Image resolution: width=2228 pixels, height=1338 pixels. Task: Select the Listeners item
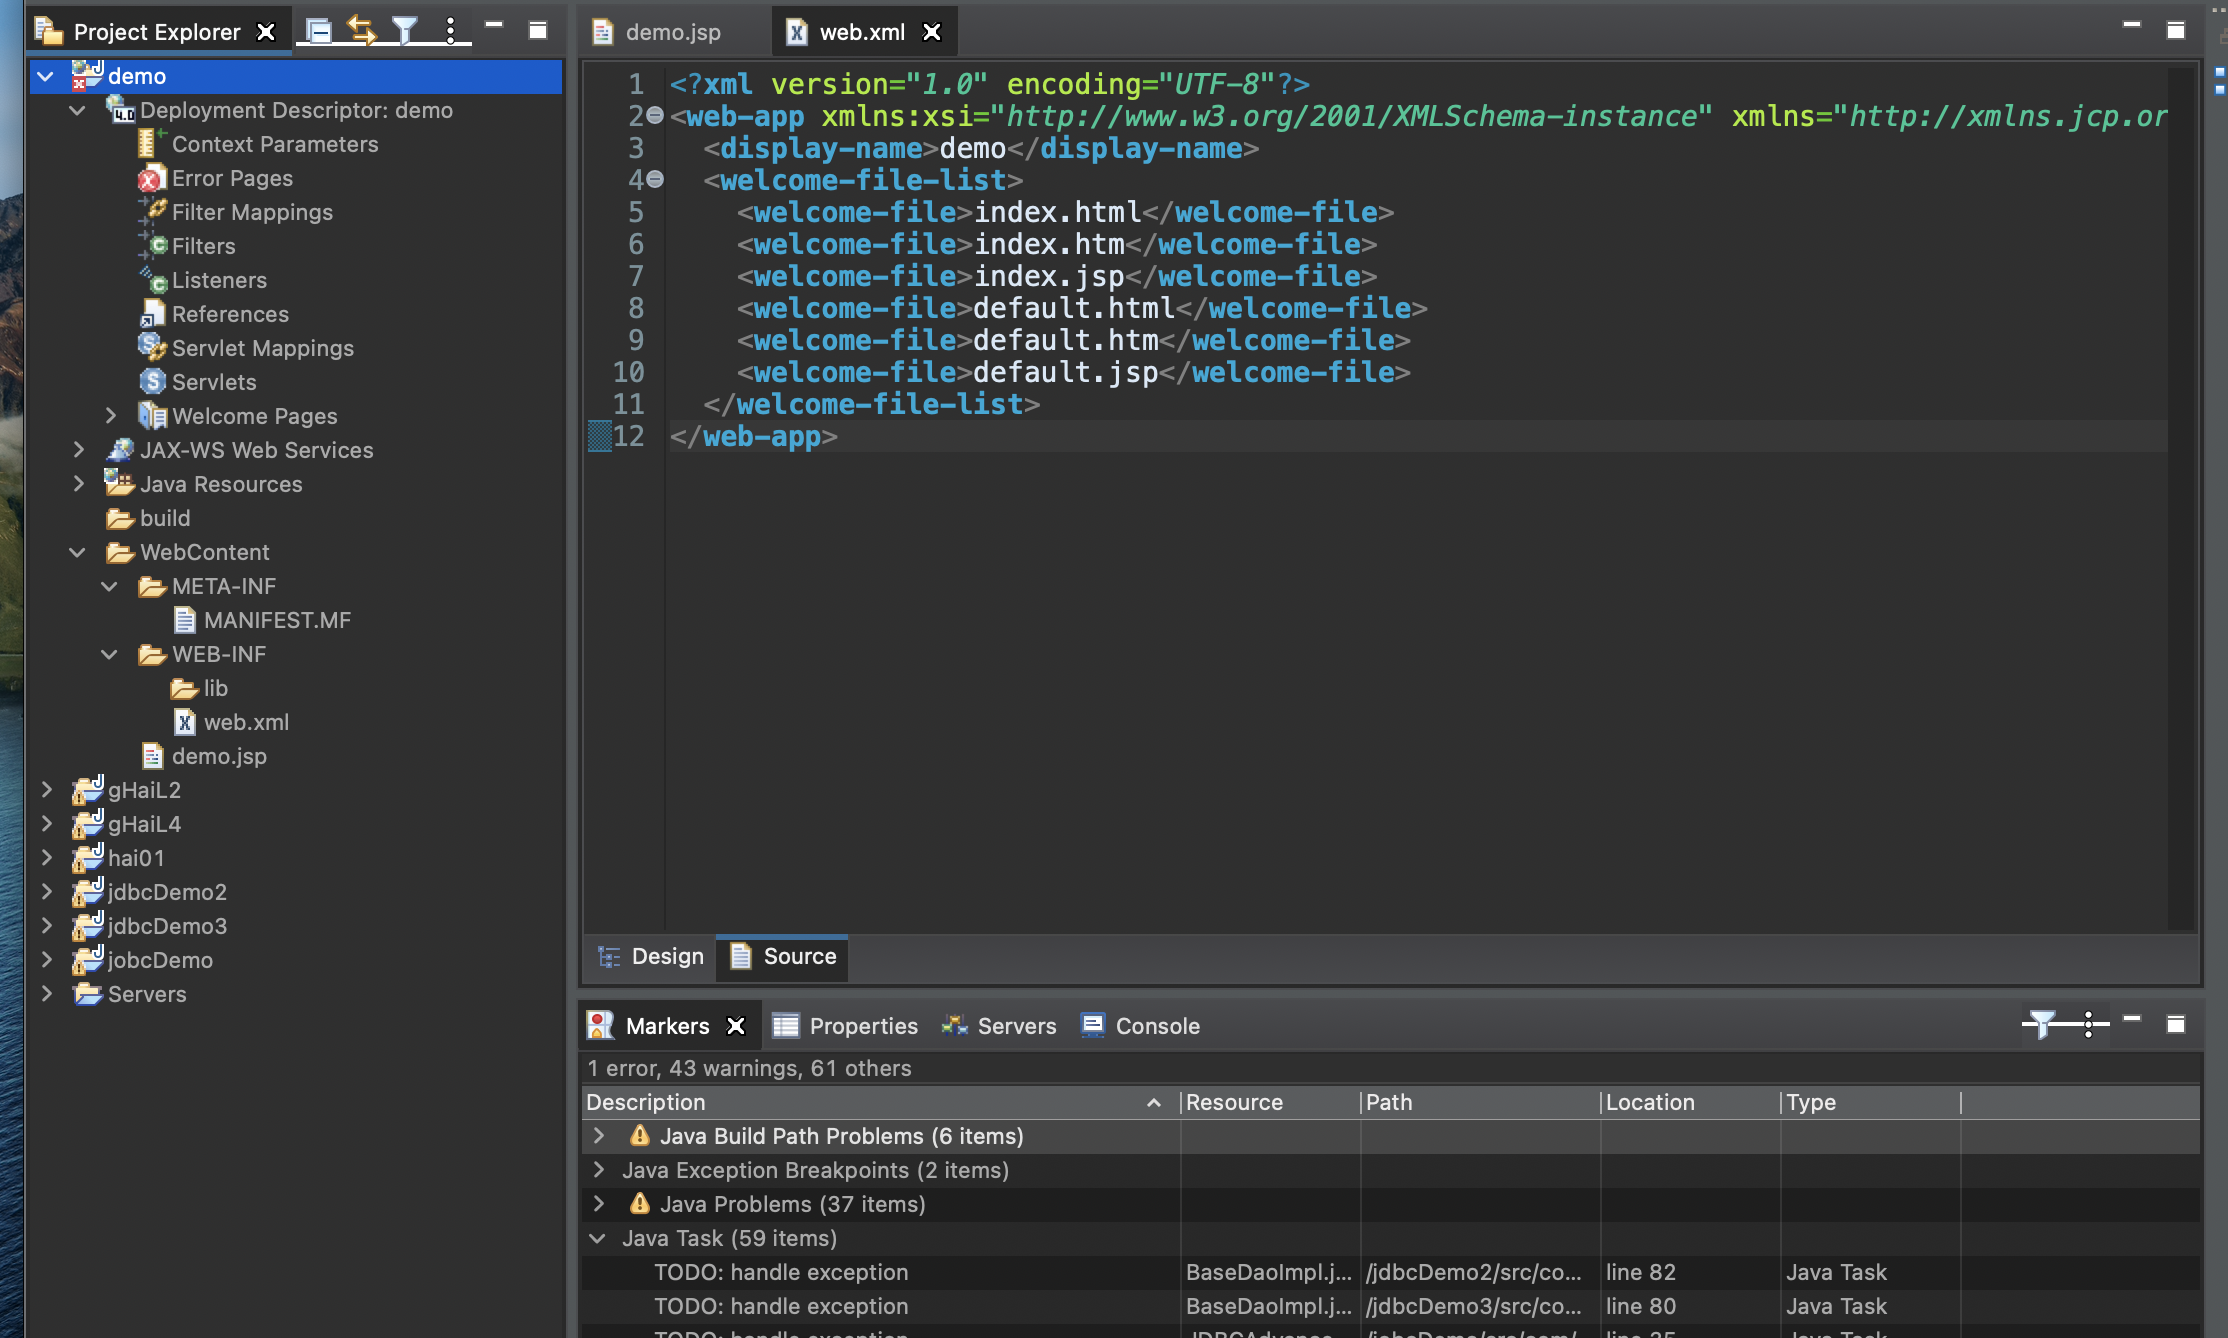click(x=219, y=280)
